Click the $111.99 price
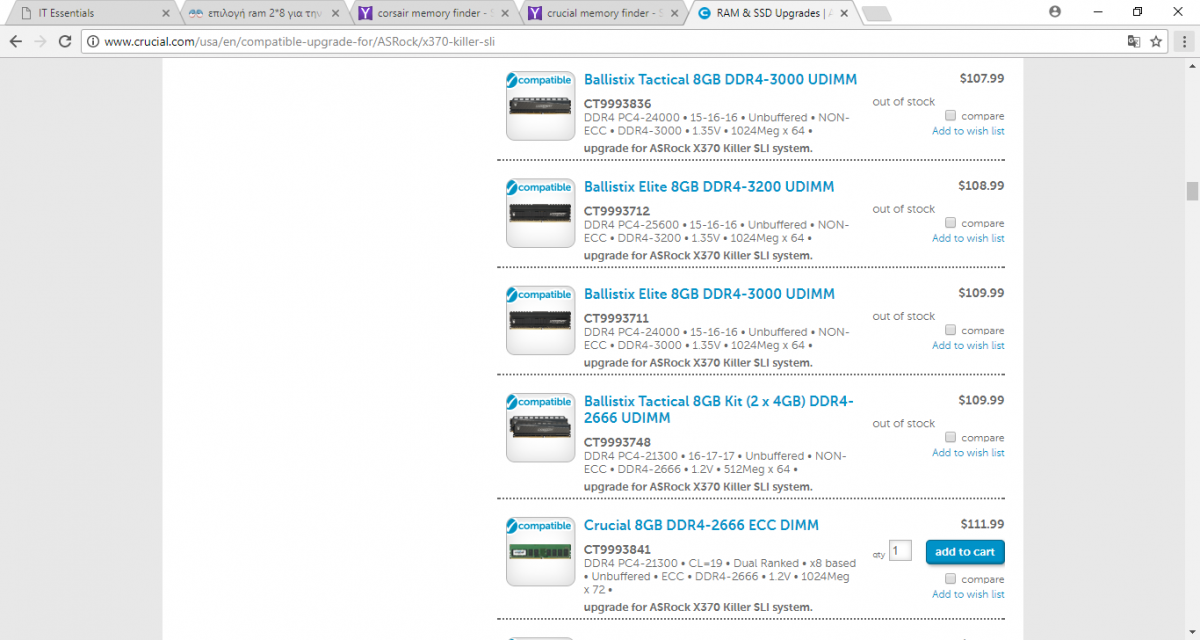This screenshot has width=1200, height=640. (982, 524)
